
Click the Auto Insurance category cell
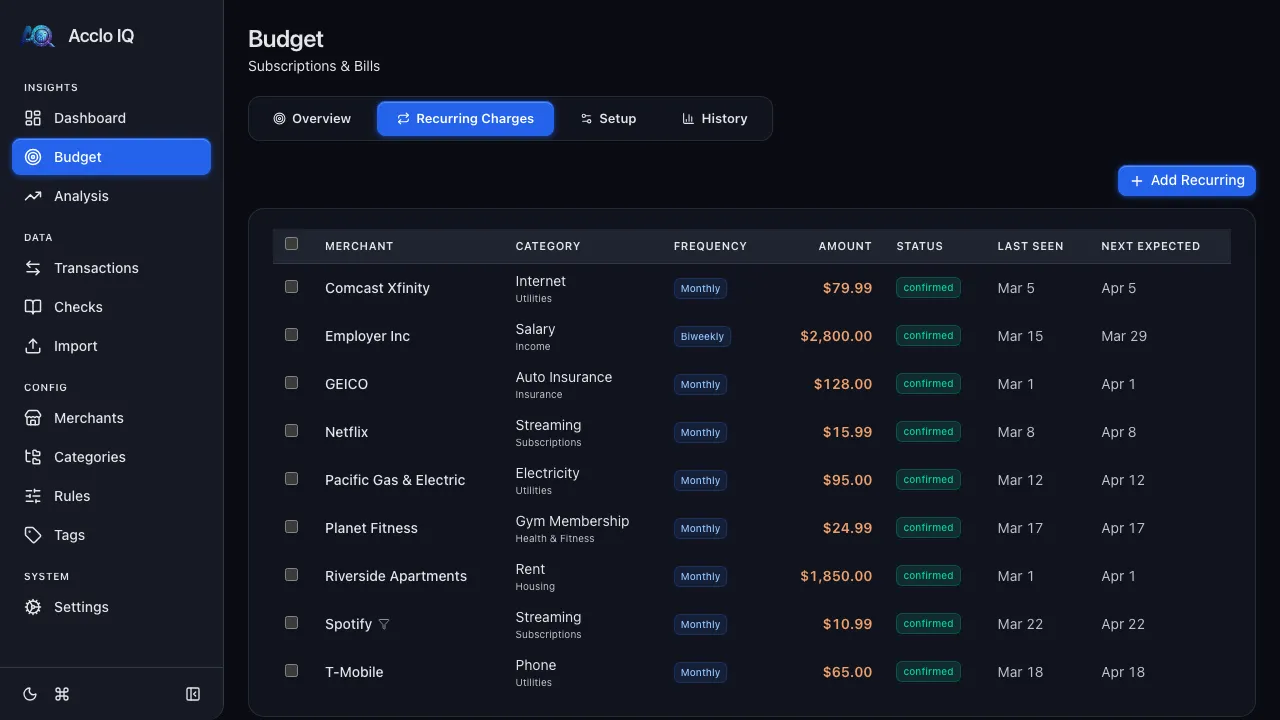pos(564,384)
